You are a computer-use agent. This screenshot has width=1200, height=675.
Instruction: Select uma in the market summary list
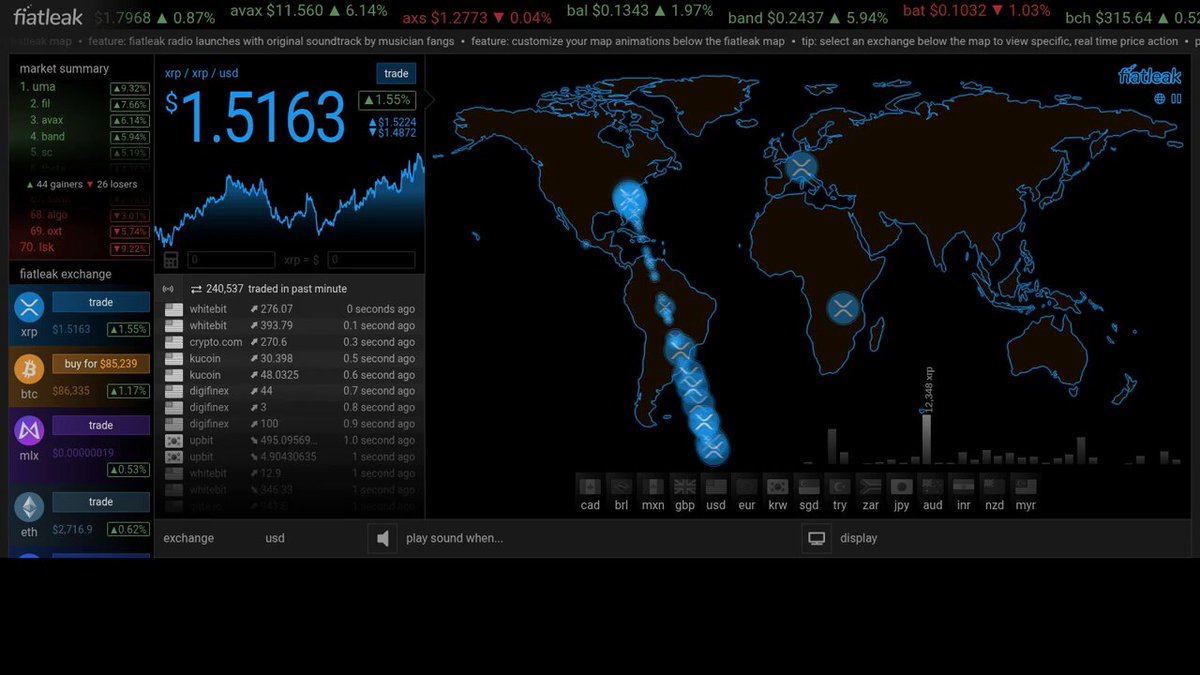pos(84,88)
